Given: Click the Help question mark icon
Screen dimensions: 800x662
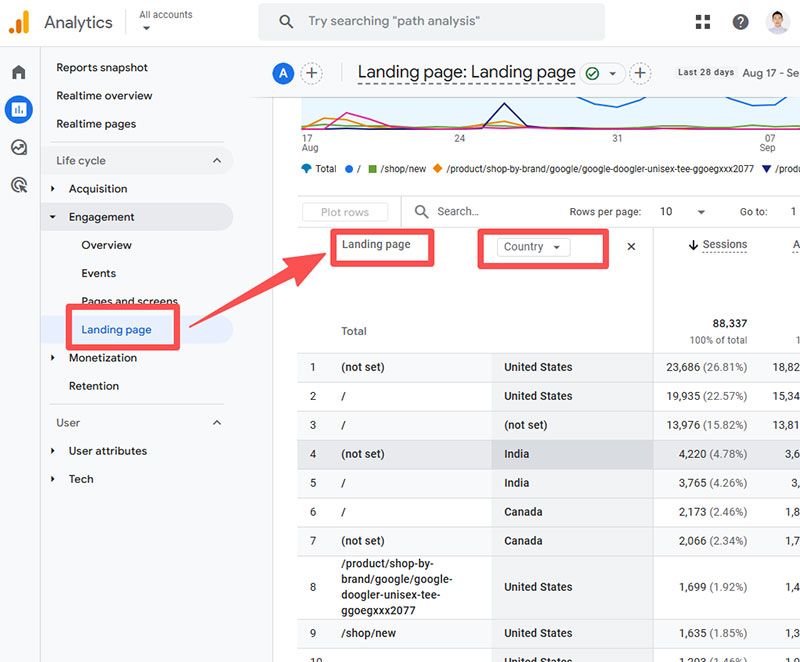Looking at the screenshot, I should 740,22.
